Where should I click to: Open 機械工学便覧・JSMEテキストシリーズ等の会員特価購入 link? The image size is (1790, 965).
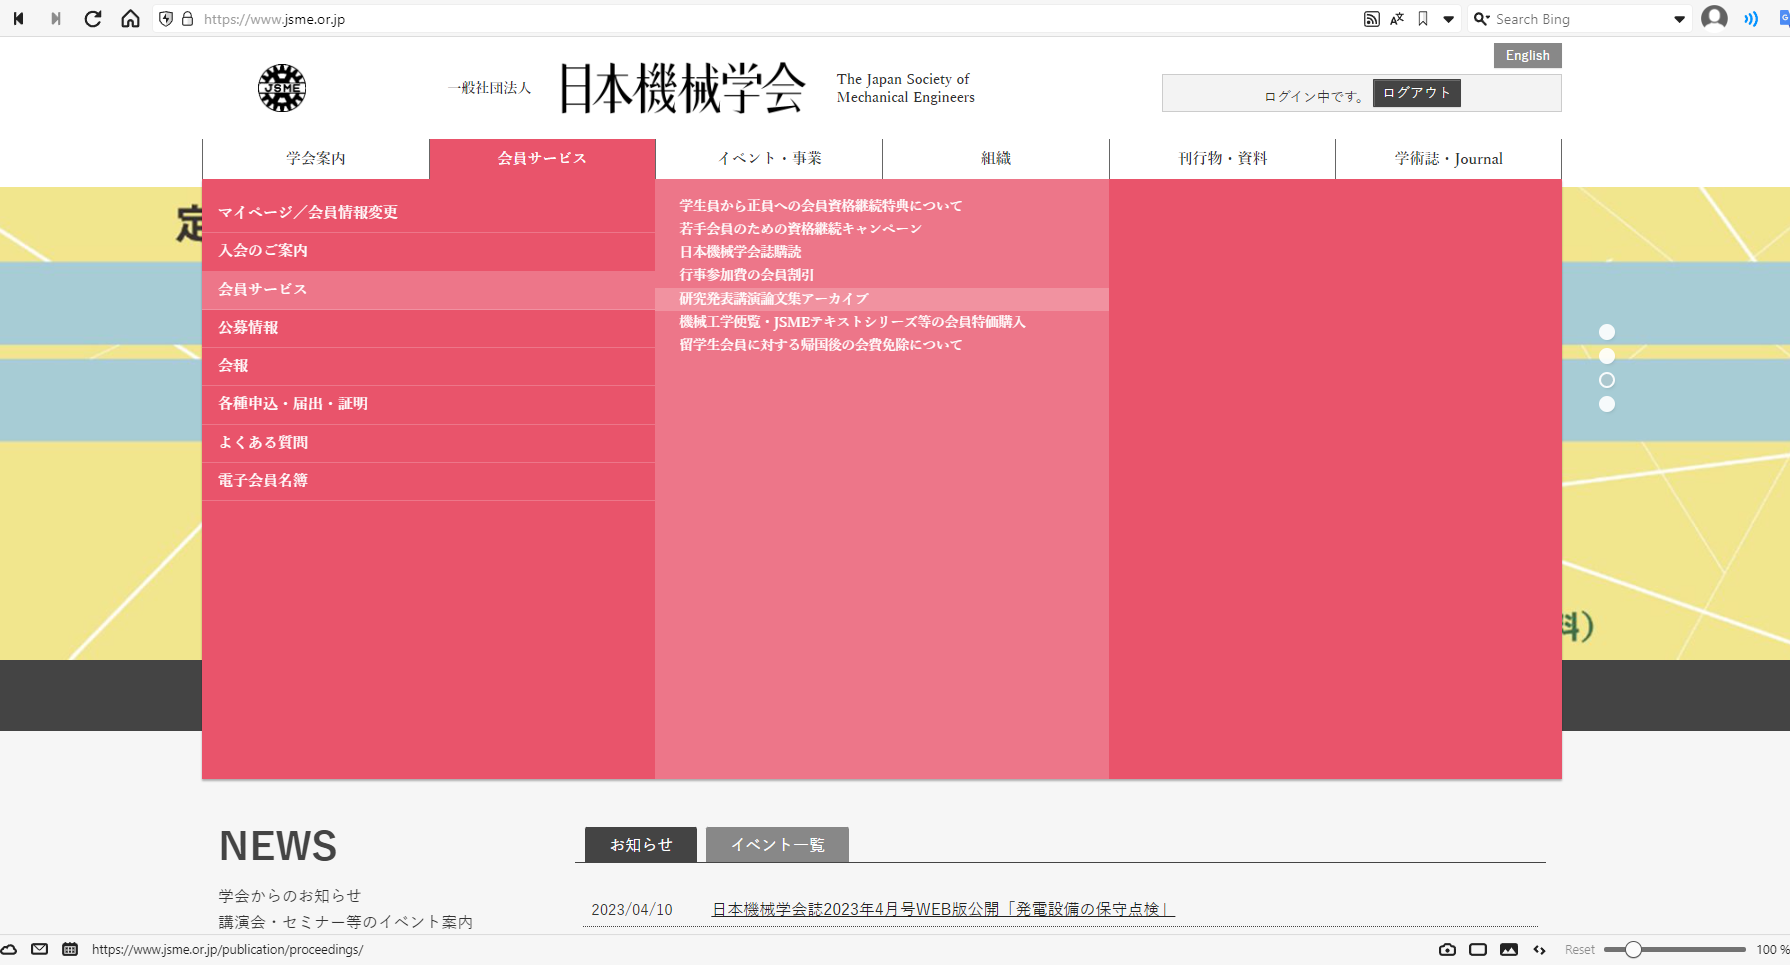(852, 322)
